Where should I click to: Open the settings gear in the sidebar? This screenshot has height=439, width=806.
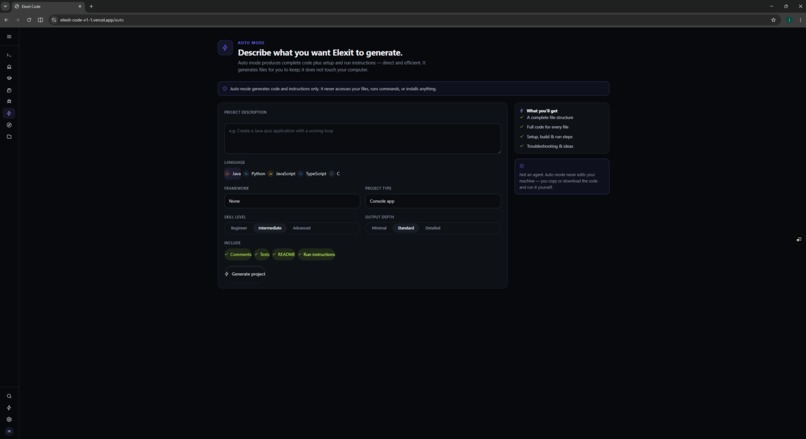tap(9, 419)
